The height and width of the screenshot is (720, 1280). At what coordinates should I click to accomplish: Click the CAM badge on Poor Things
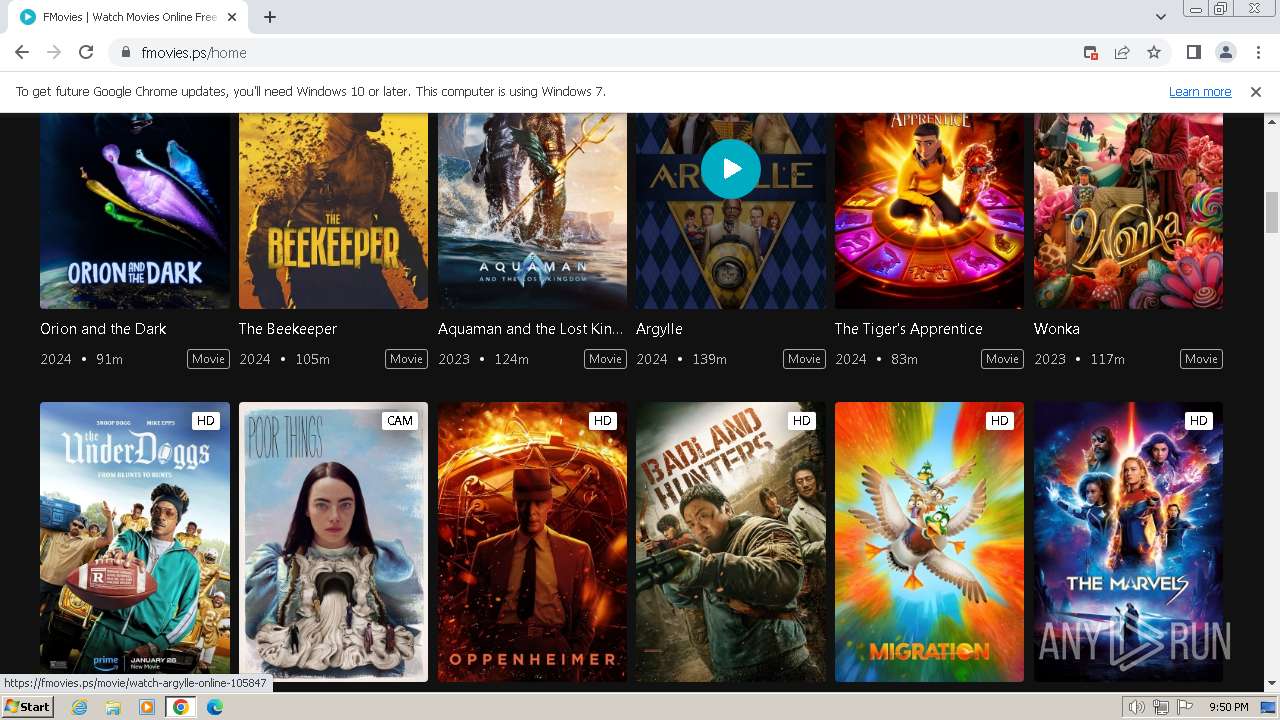(x=400, y=421)
